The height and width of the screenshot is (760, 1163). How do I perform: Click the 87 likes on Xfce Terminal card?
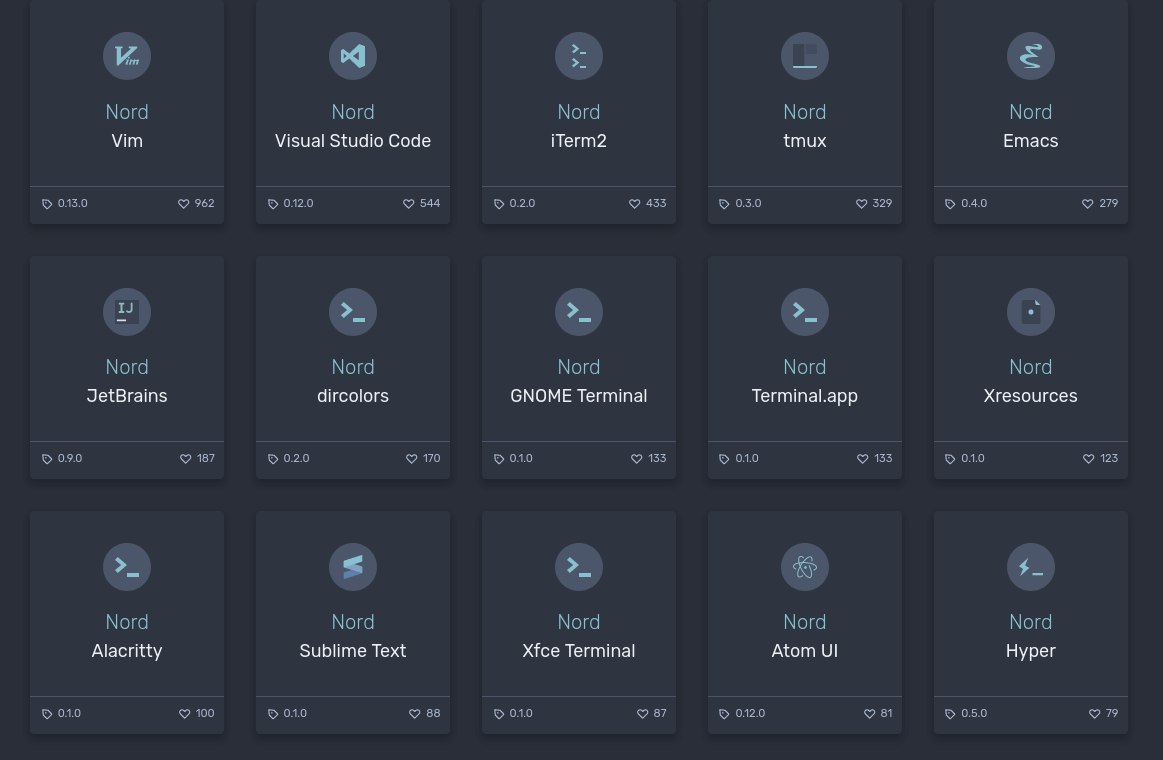click(x=660, y=713)
